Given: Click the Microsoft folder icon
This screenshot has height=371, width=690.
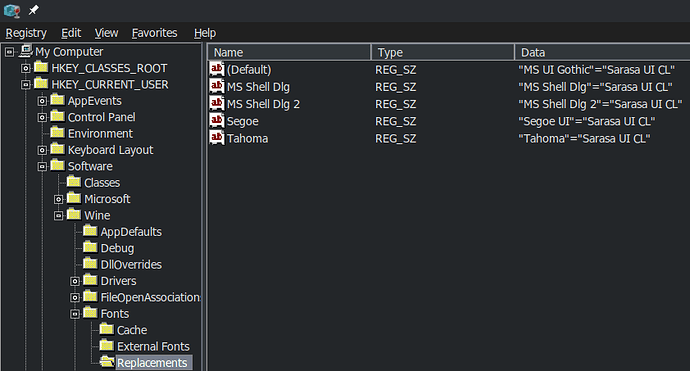Looking at the screenshot, I should click(74, 198).
